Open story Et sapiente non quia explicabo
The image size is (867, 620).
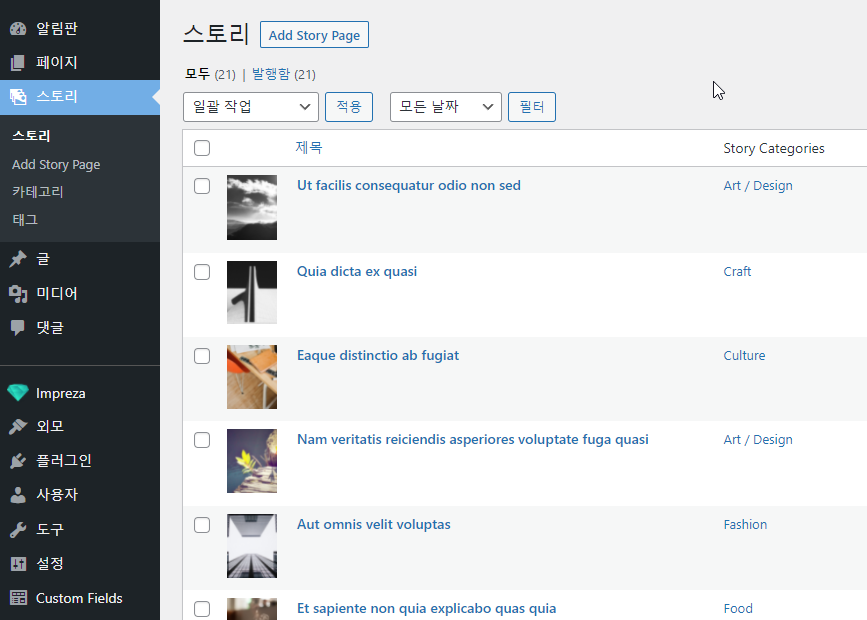tap(426, 608)
